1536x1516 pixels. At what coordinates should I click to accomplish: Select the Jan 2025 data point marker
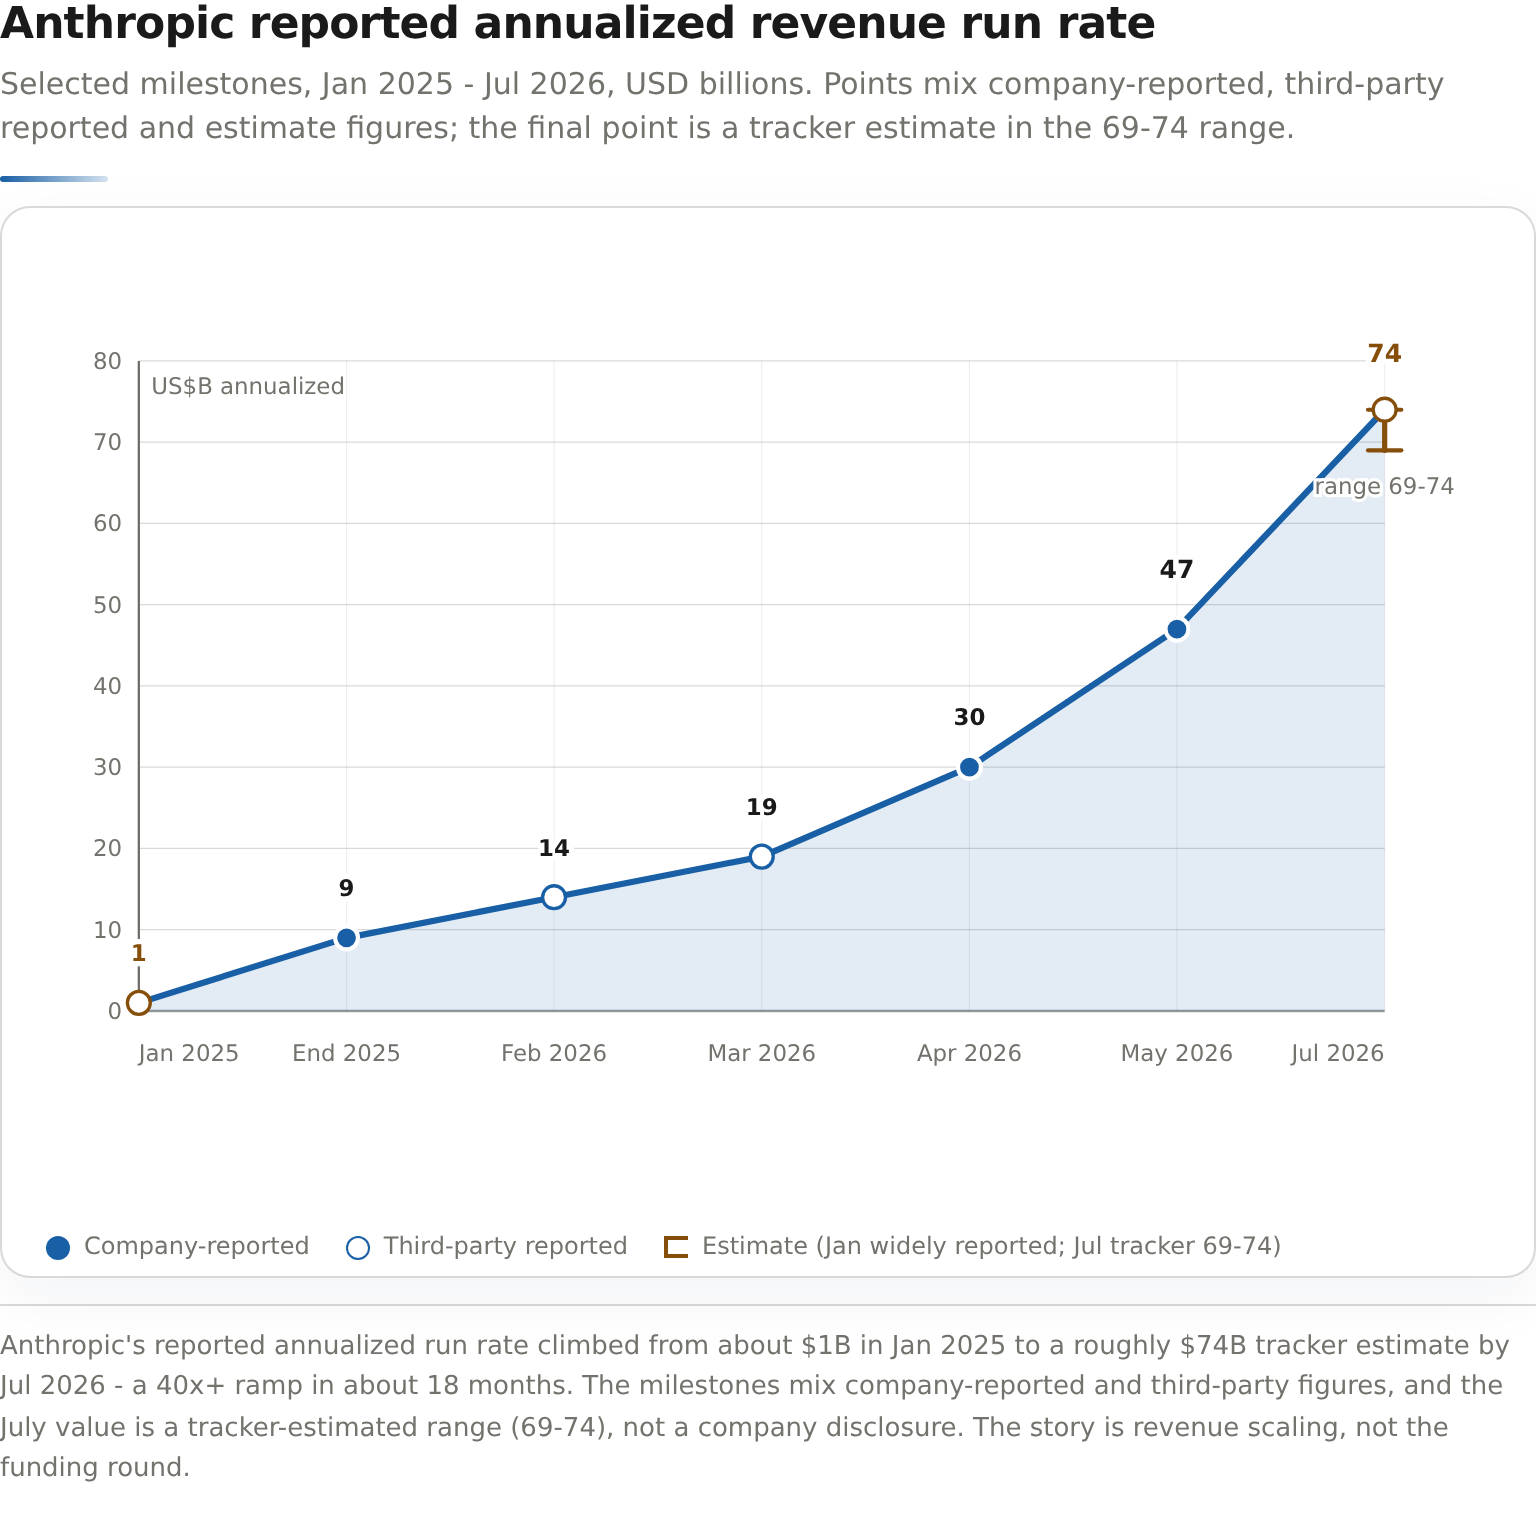tap(139, 1003)
